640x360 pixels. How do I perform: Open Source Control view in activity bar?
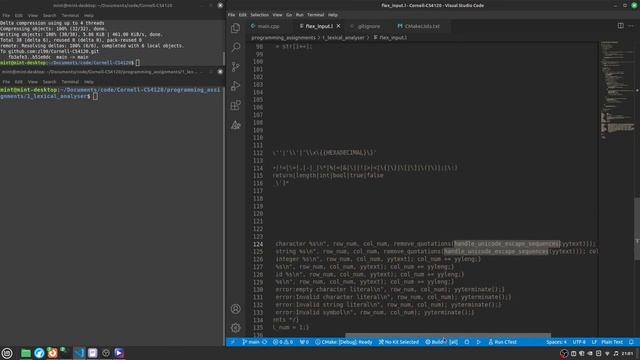click(236, 67)
